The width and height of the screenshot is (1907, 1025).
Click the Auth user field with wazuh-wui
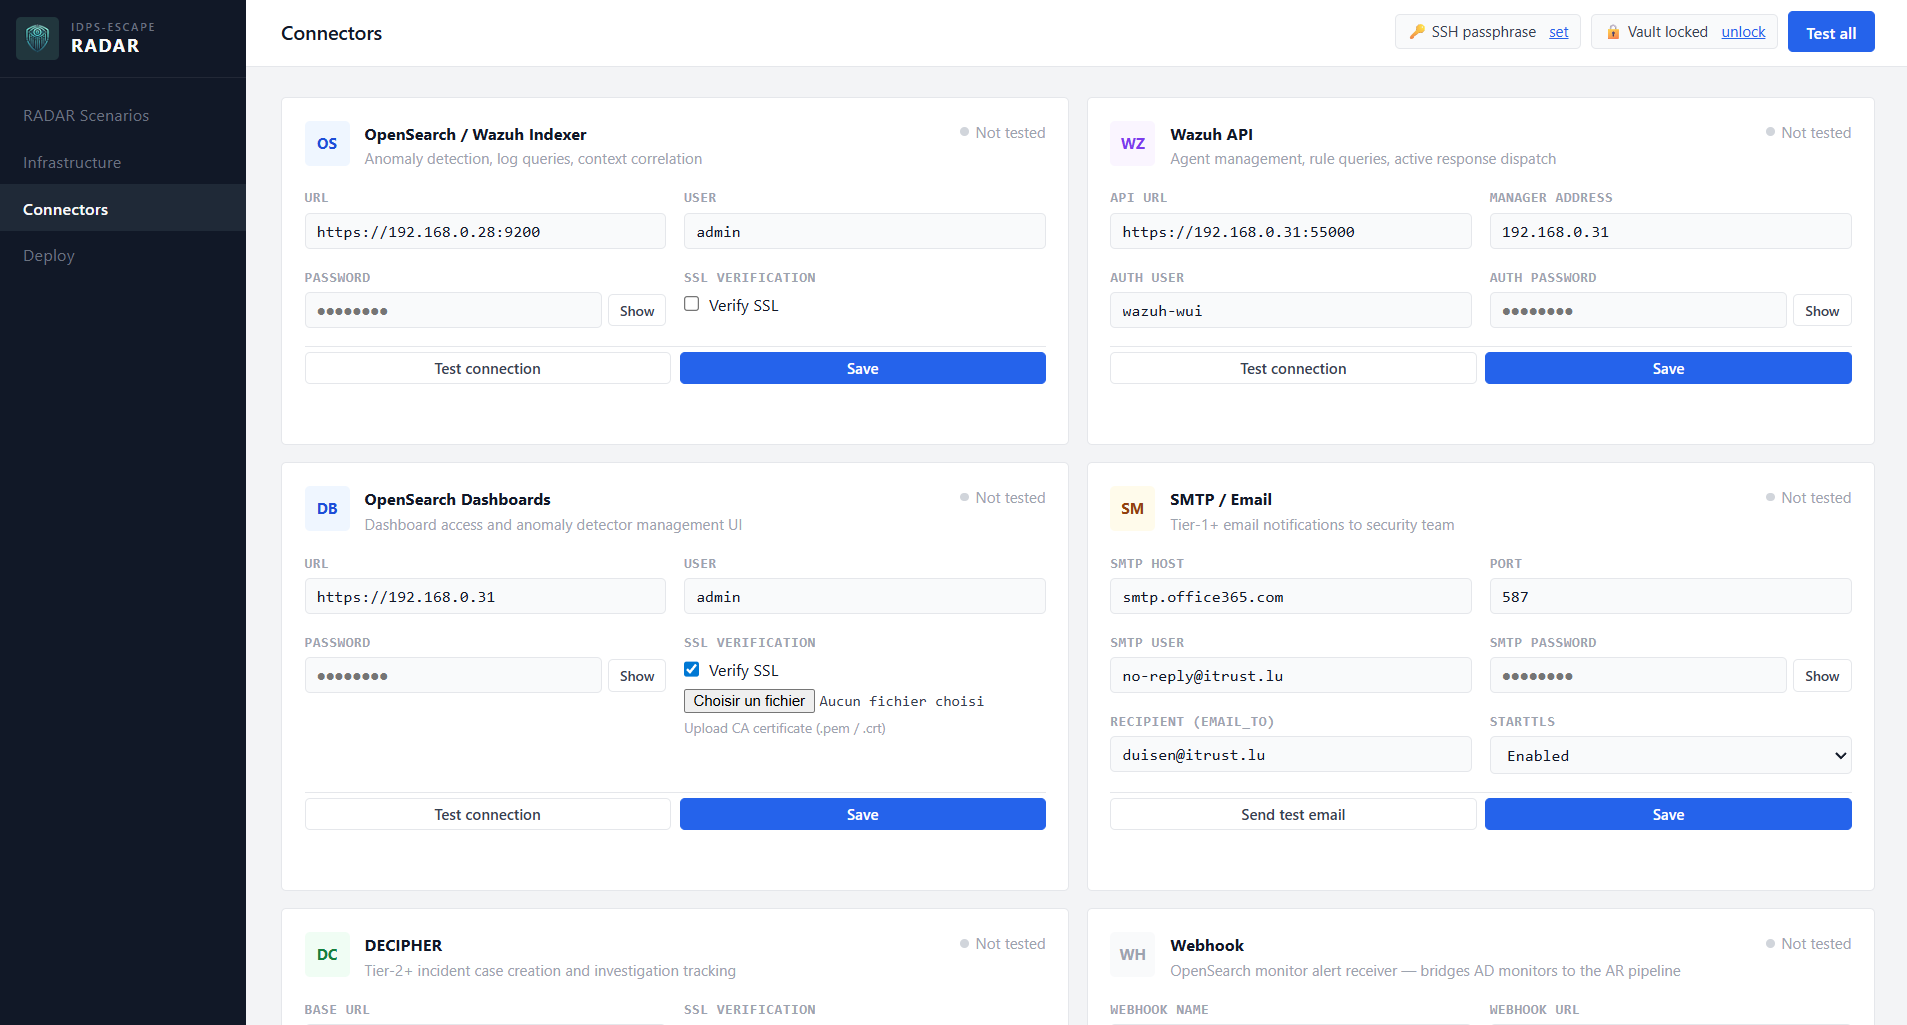pyautogui.click(x=1291, y=310)
